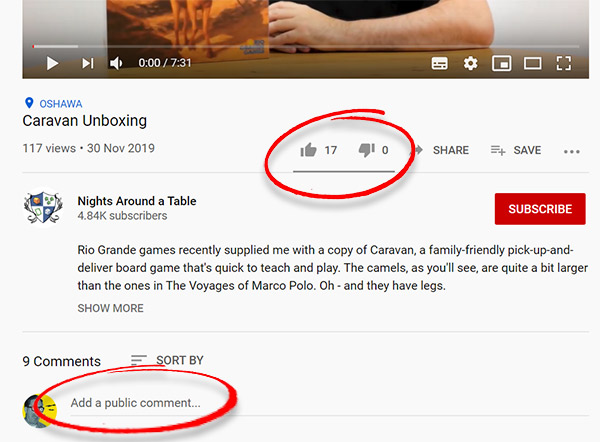Open the OSHAWA location link
Image resolution: width=600 pixels, height=442 pixels.
click(61, 104)
